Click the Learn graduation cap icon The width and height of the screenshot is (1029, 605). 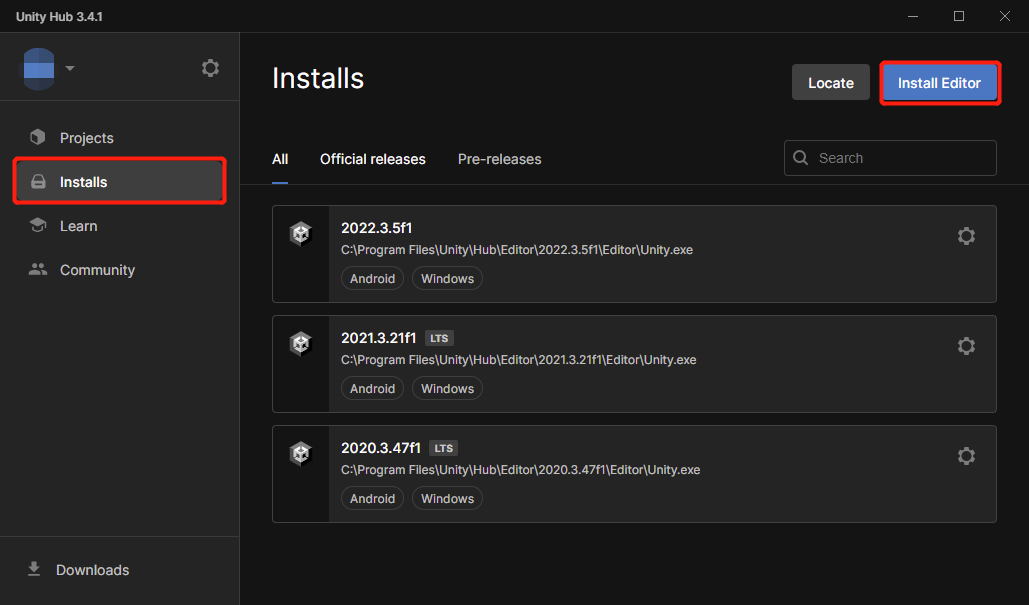click(38, 225)
